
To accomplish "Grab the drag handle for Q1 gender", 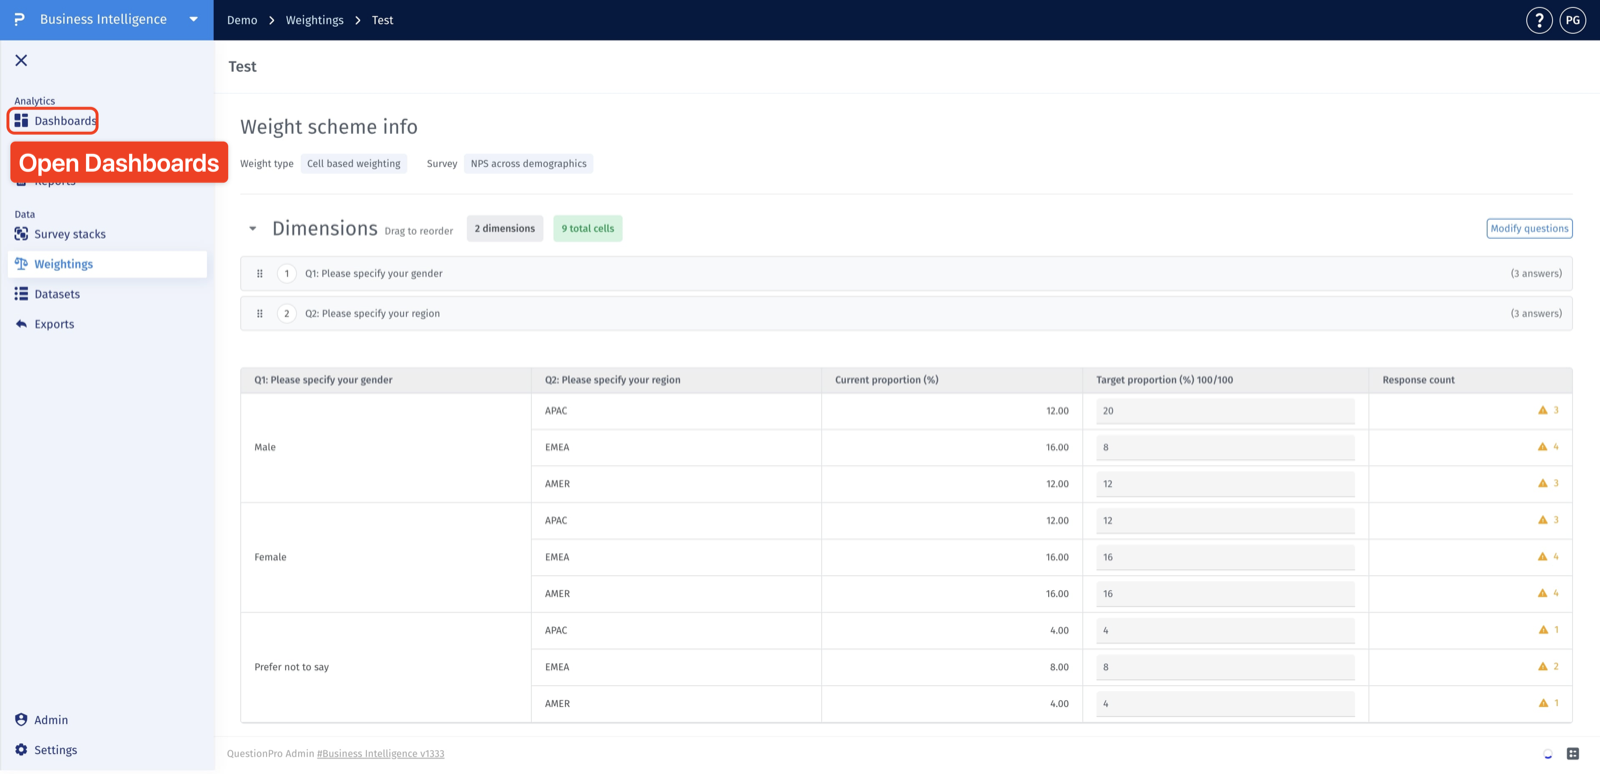I will [x=260, y=274].
